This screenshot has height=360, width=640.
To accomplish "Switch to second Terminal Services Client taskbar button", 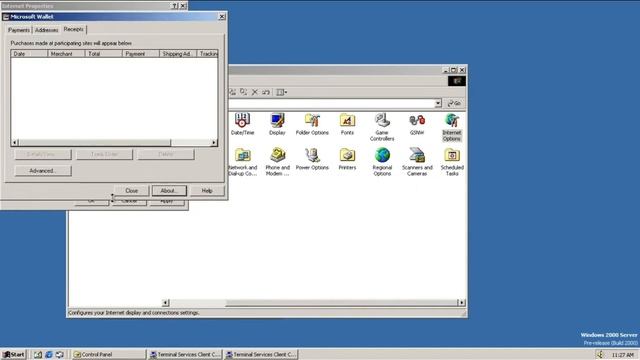I will (x=261, y=354).
